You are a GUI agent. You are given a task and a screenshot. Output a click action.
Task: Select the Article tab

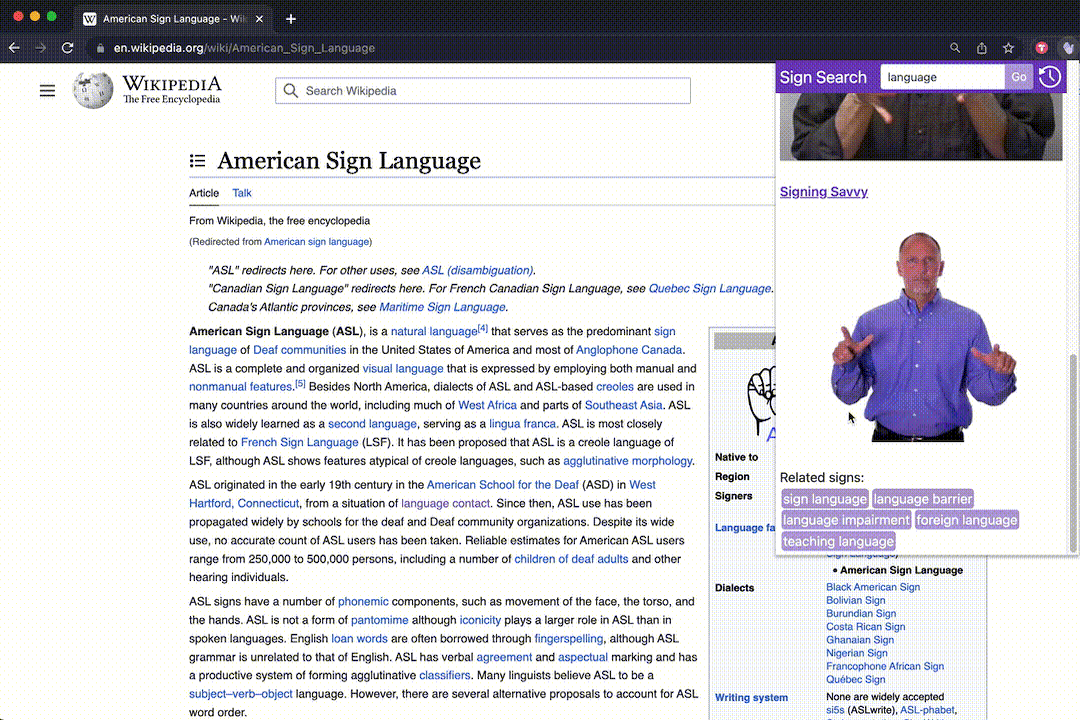point(204,193)
